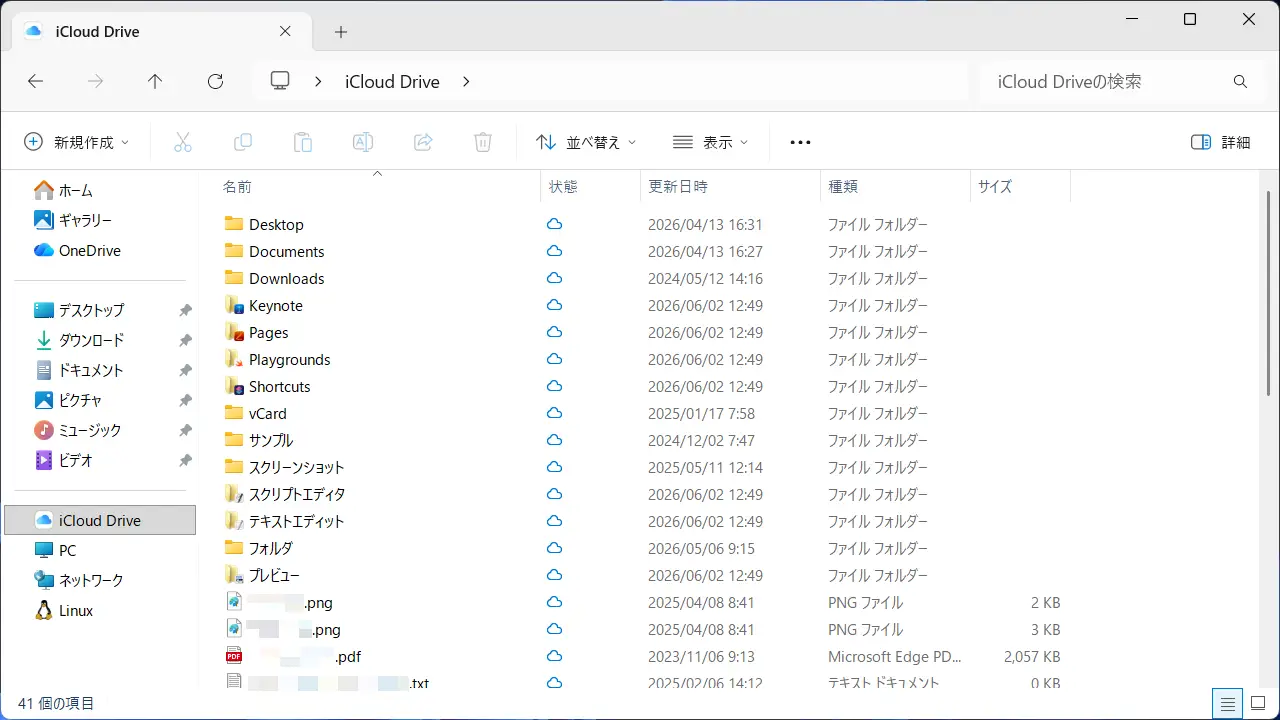This screenshot has height=720, width=1280.
Task: Open the 新規作成 dropdown
Action: pyautogui.click(x=77, y=142)
